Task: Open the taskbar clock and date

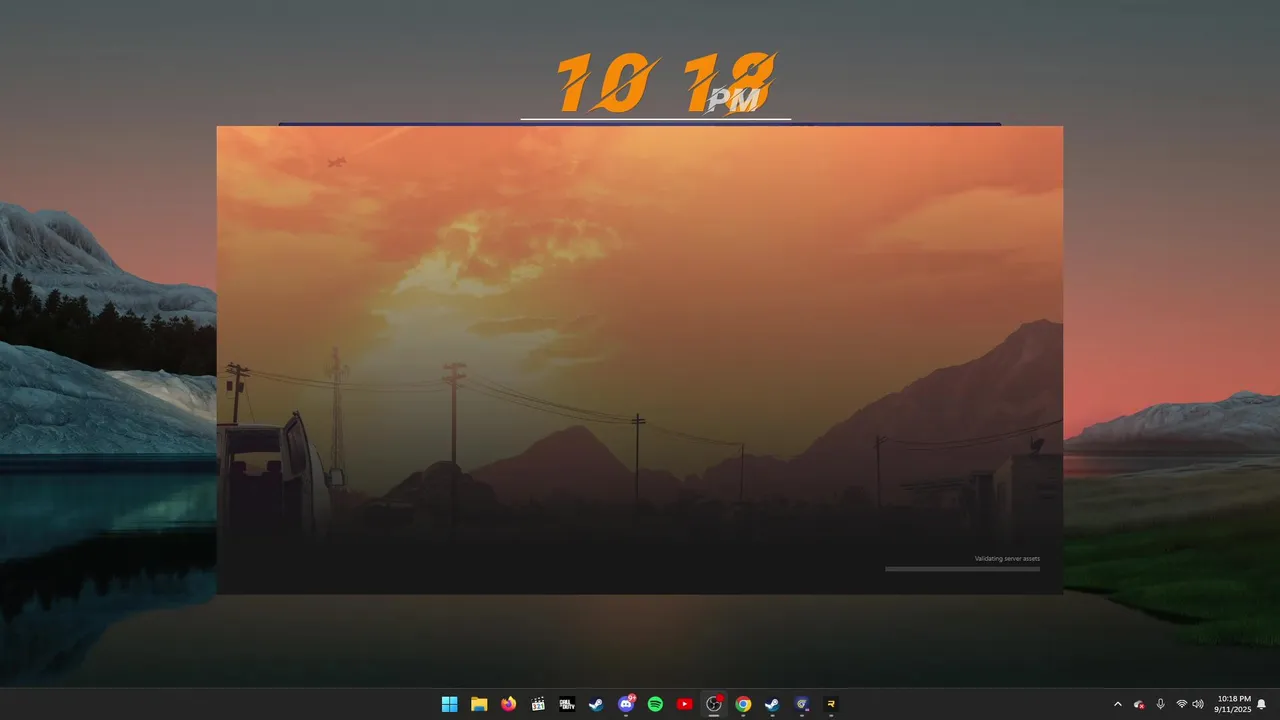Action: click(x=1234, y=704)
